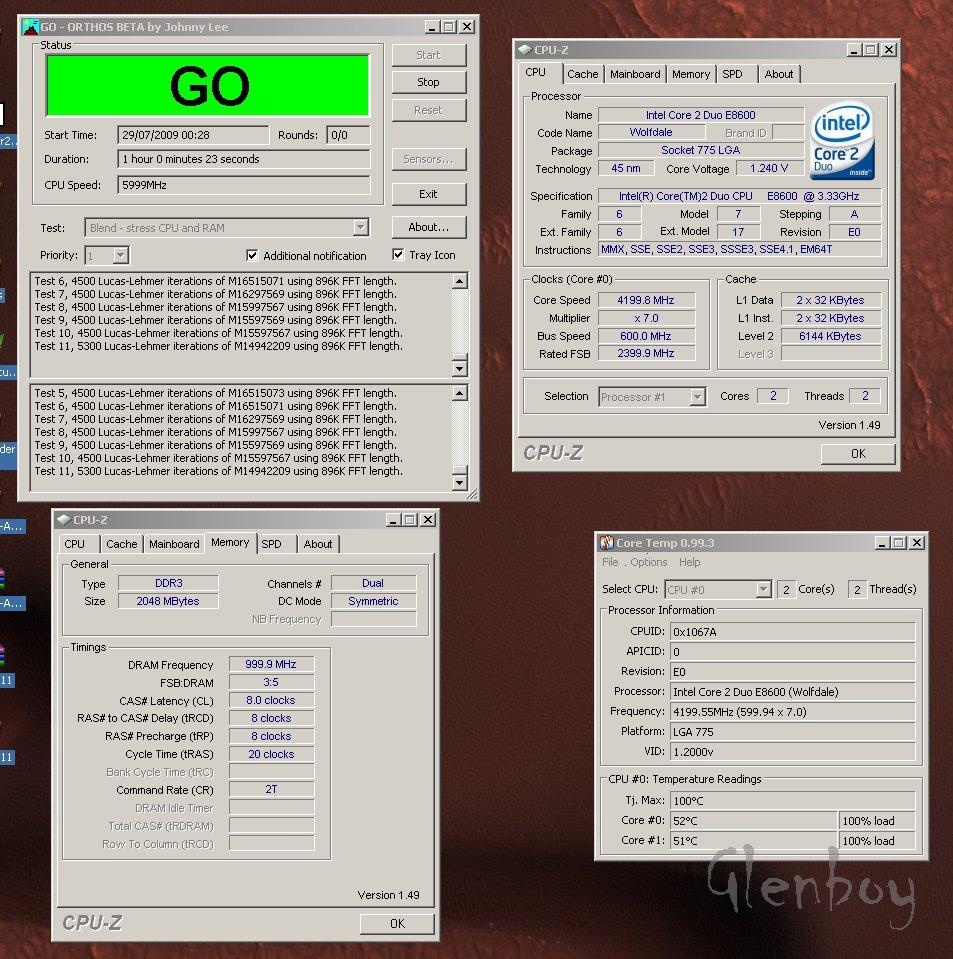Select Mainboard tab in CPU-Z processor window
The height and width of the screenshot is (959, 953).
635,74
